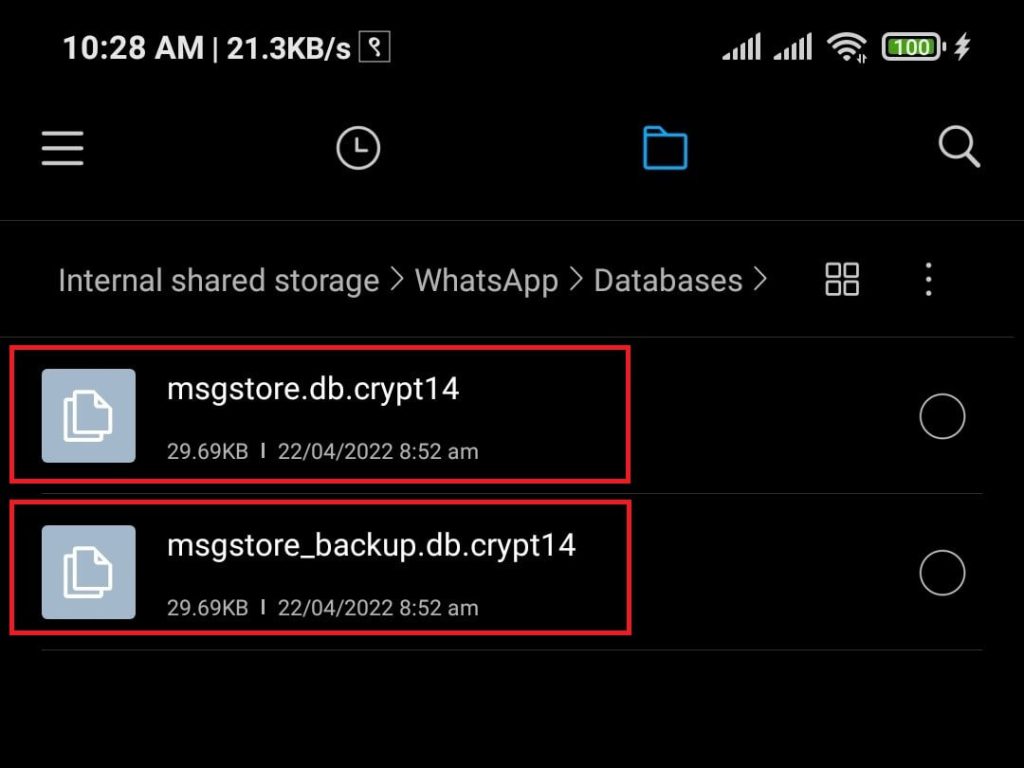This screenshot has height=768, width=1024.
Task: Select the msgstore_backup.db.crypt14 radio circle
Action: coord(942,573)
